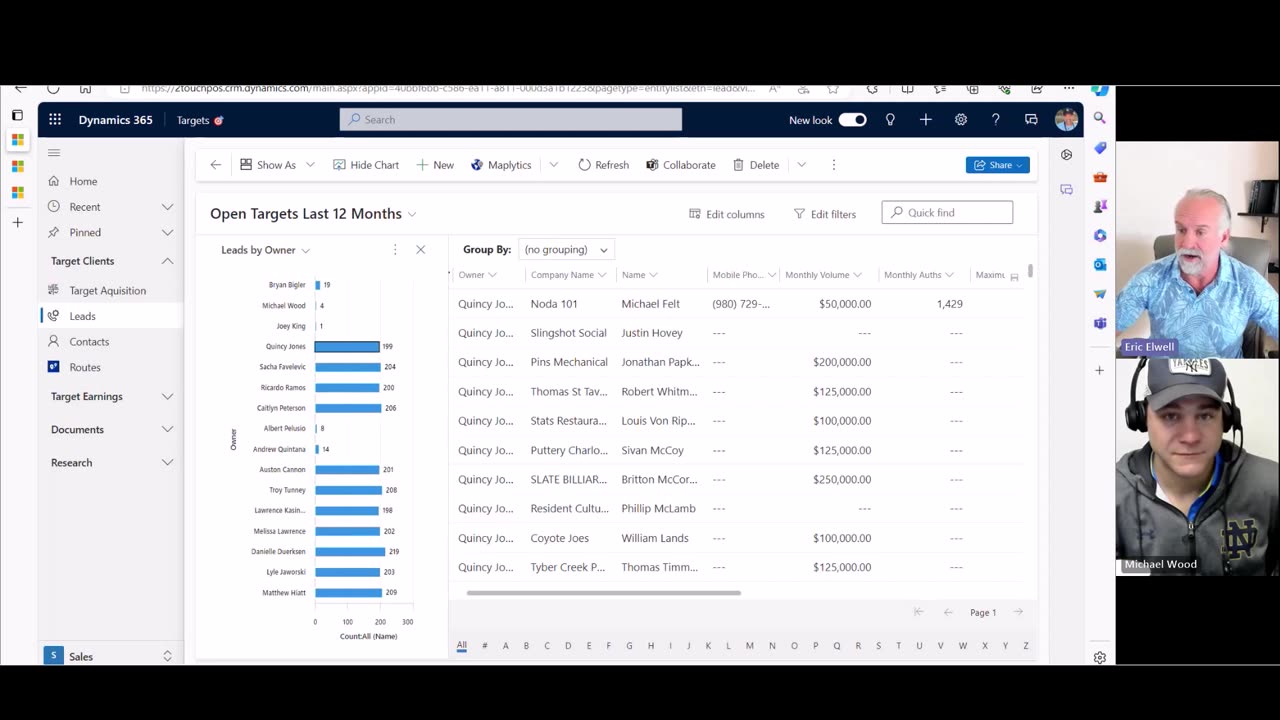This screenshot has height=720, width=1280.
Task: Open Edit columns
Action: 727,214
